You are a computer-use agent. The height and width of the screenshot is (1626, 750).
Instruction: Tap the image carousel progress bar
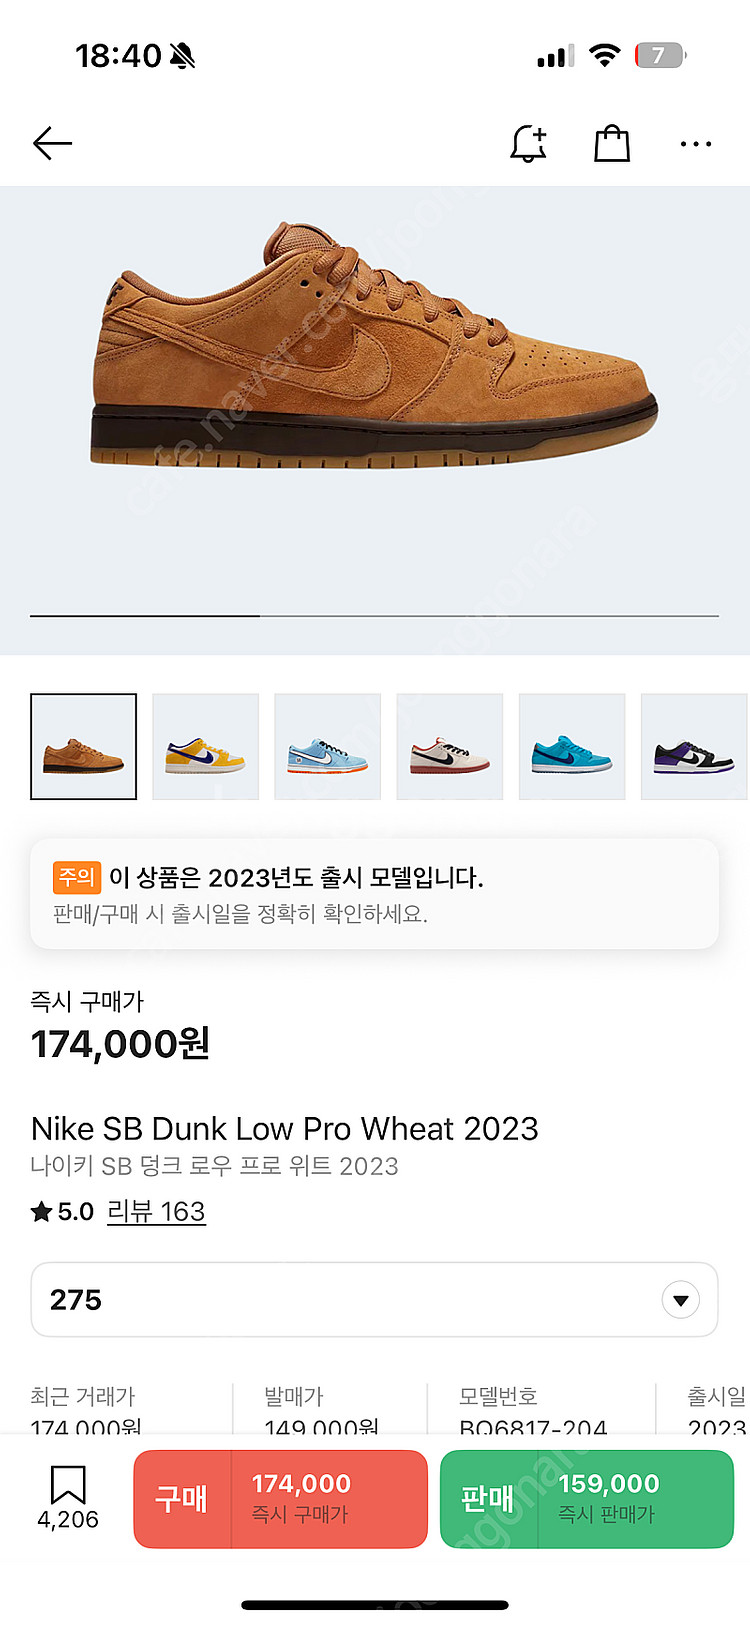[375, 616]
